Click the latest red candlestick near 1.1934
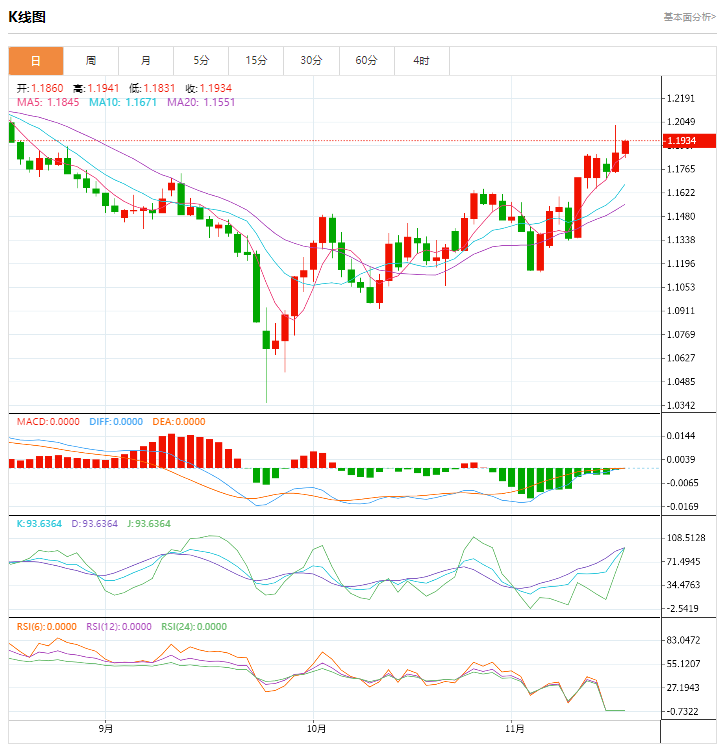This screenshot has height=748, width=718. pos(625,147)
